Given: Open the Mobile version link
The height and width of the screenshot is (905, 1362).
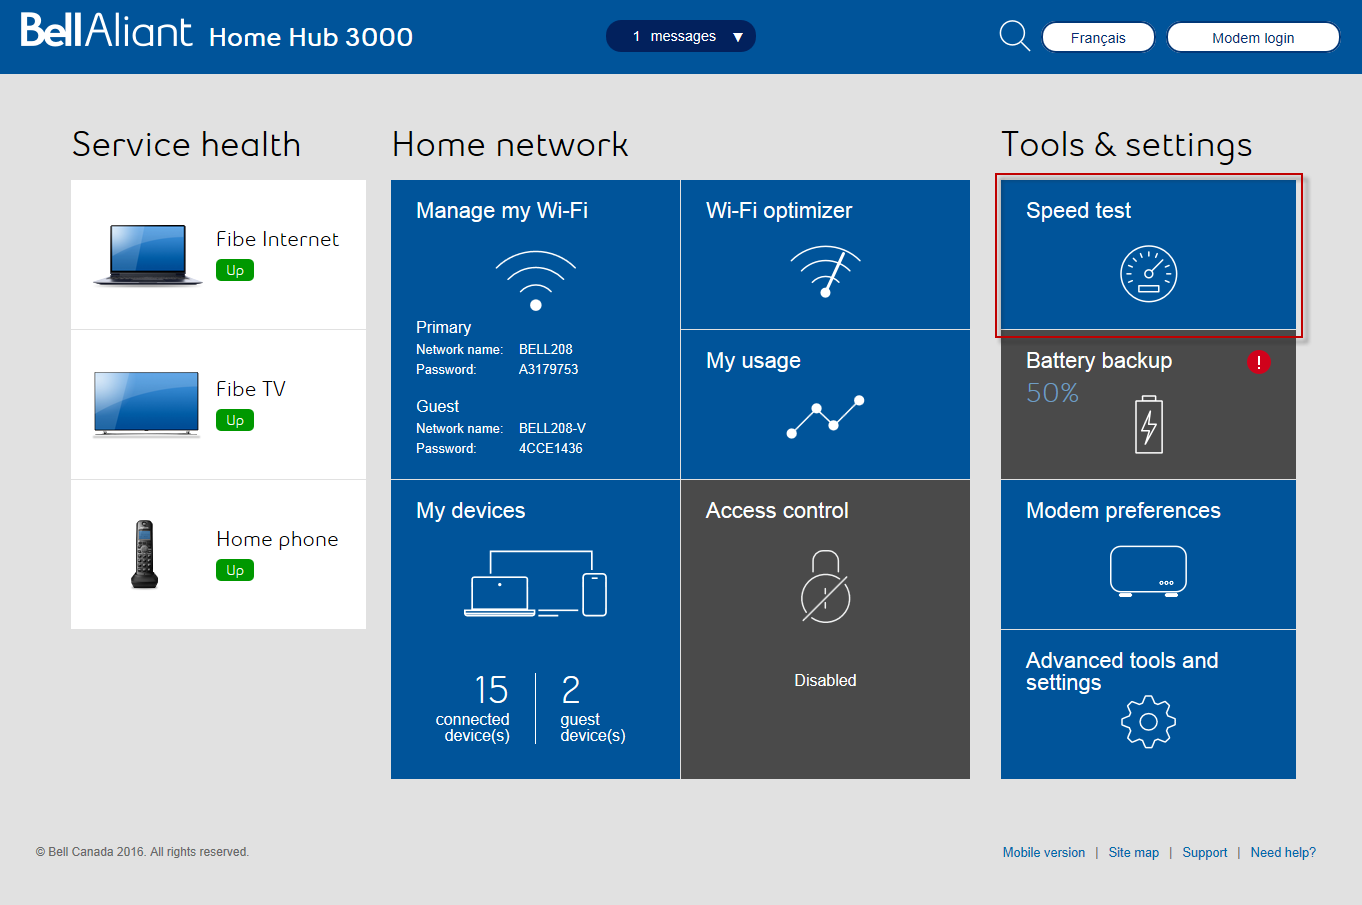Looking at the screenshot, I should (1044, 853).
